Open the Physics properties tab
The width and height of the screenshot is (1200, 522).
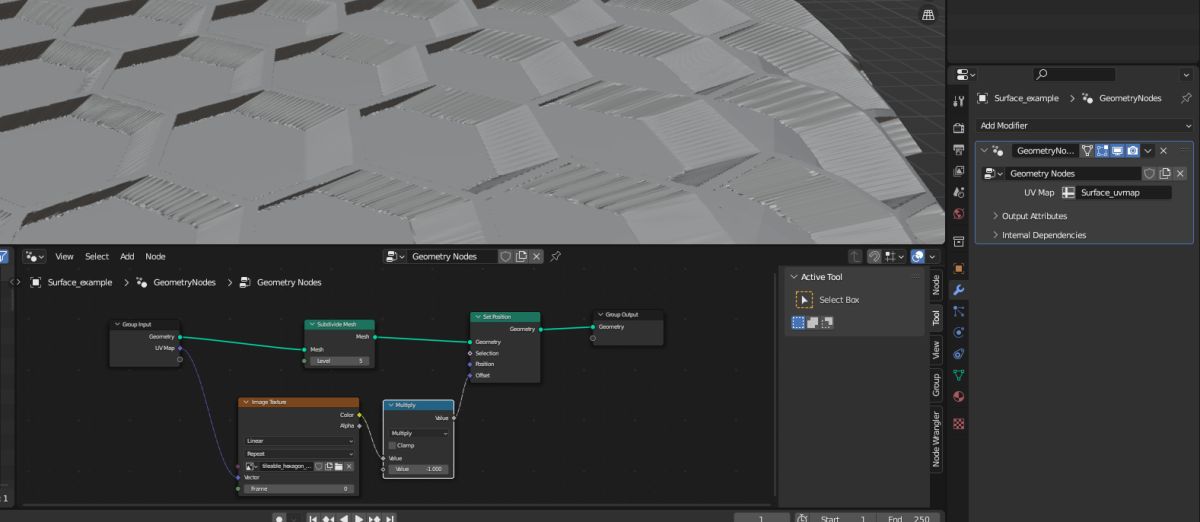point(959,332)
